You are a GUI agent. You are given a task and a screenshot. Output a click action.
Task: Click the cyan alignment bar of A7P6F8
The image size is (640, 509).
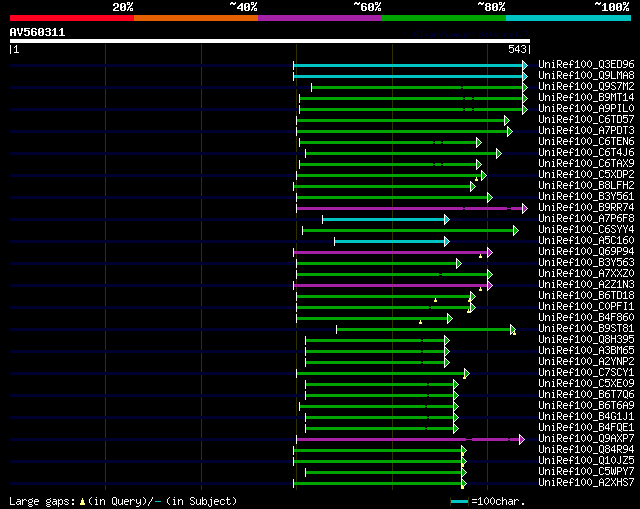point(386,220)
